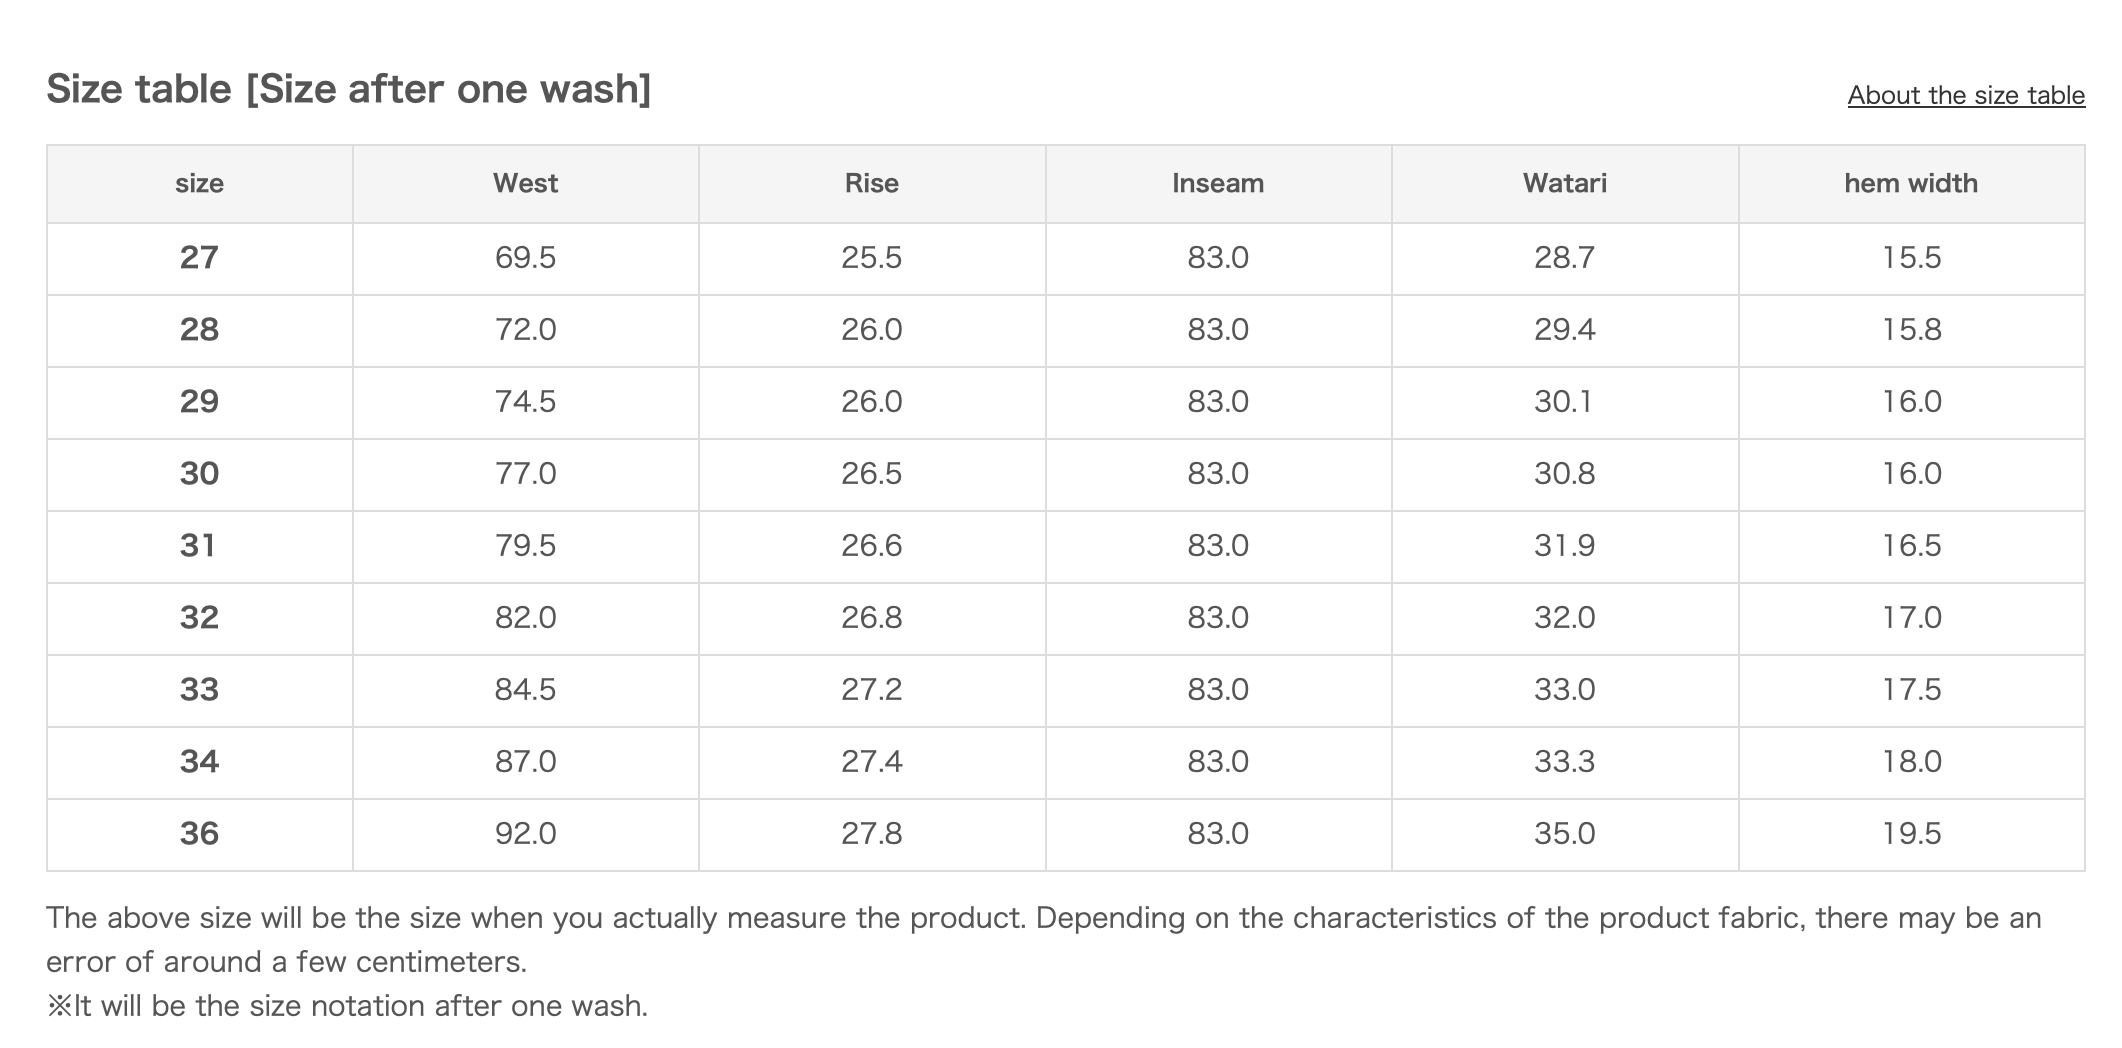Click the size 32 row label

click(x=199, y=618)
